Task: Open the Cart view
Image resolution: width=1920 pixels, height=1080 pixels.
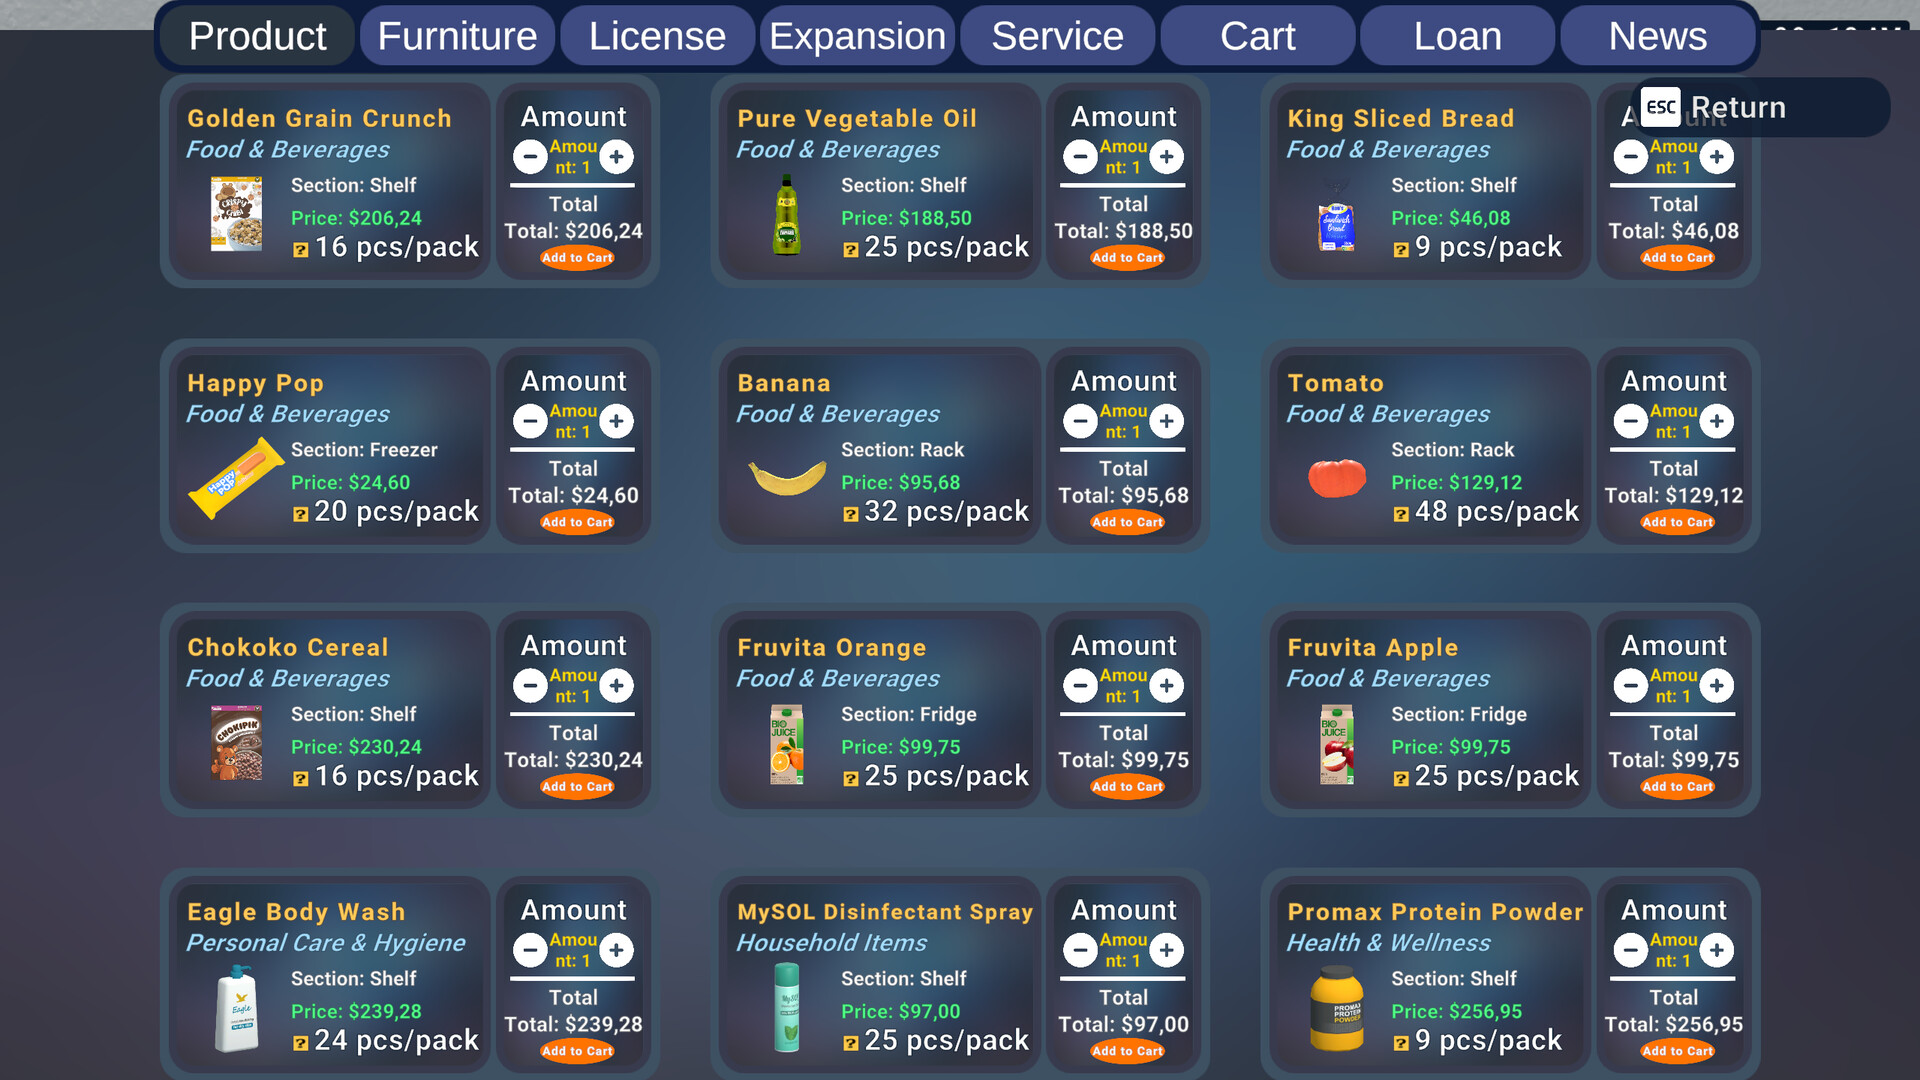Action: (1257, 35)
